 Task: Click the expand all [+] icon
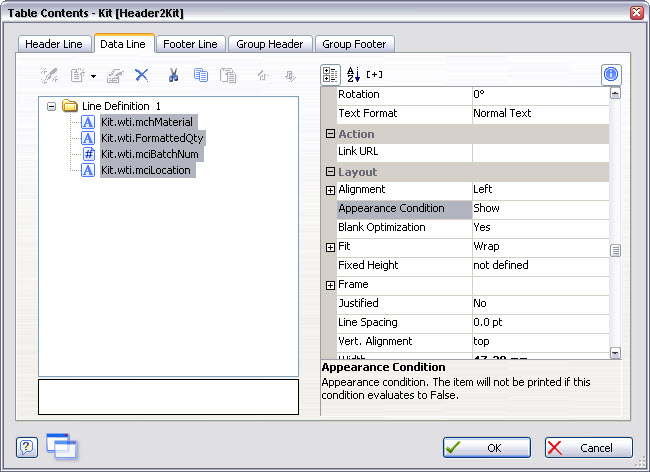point(374,75)
